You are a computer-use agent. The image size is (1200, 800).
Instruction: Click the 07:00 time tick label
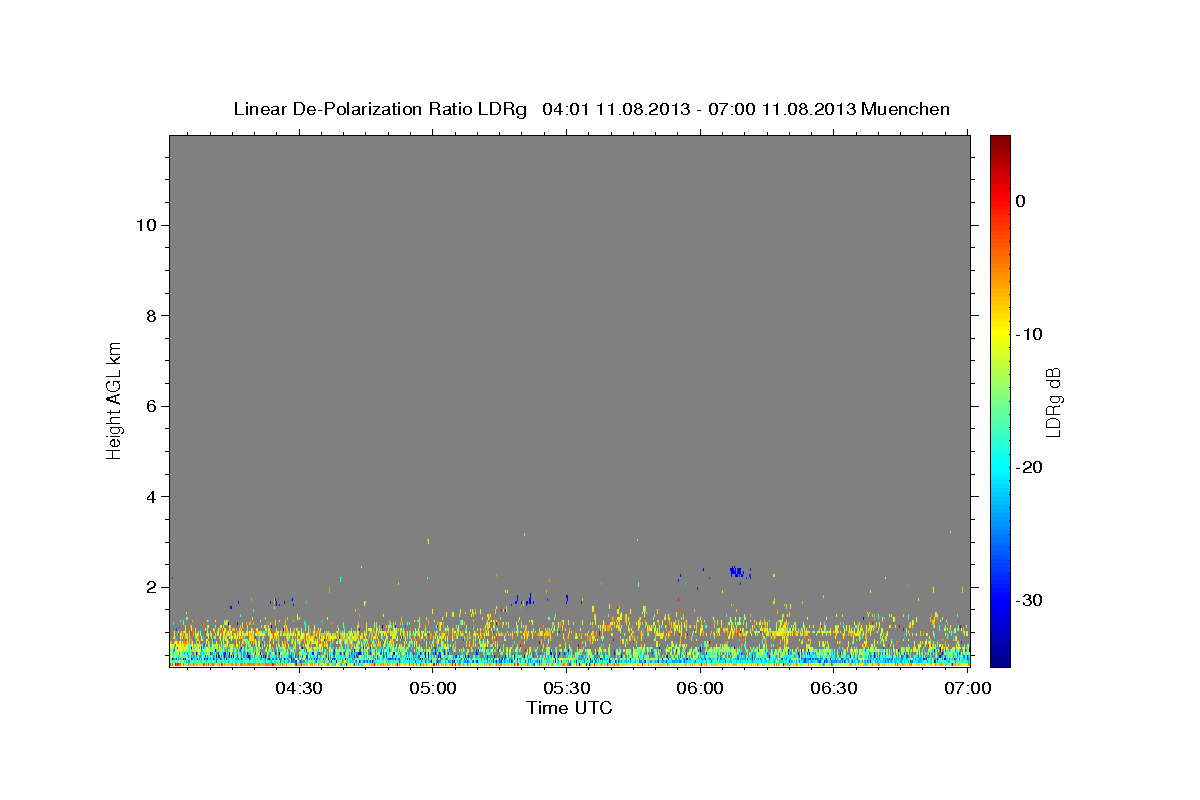(968, 688)
